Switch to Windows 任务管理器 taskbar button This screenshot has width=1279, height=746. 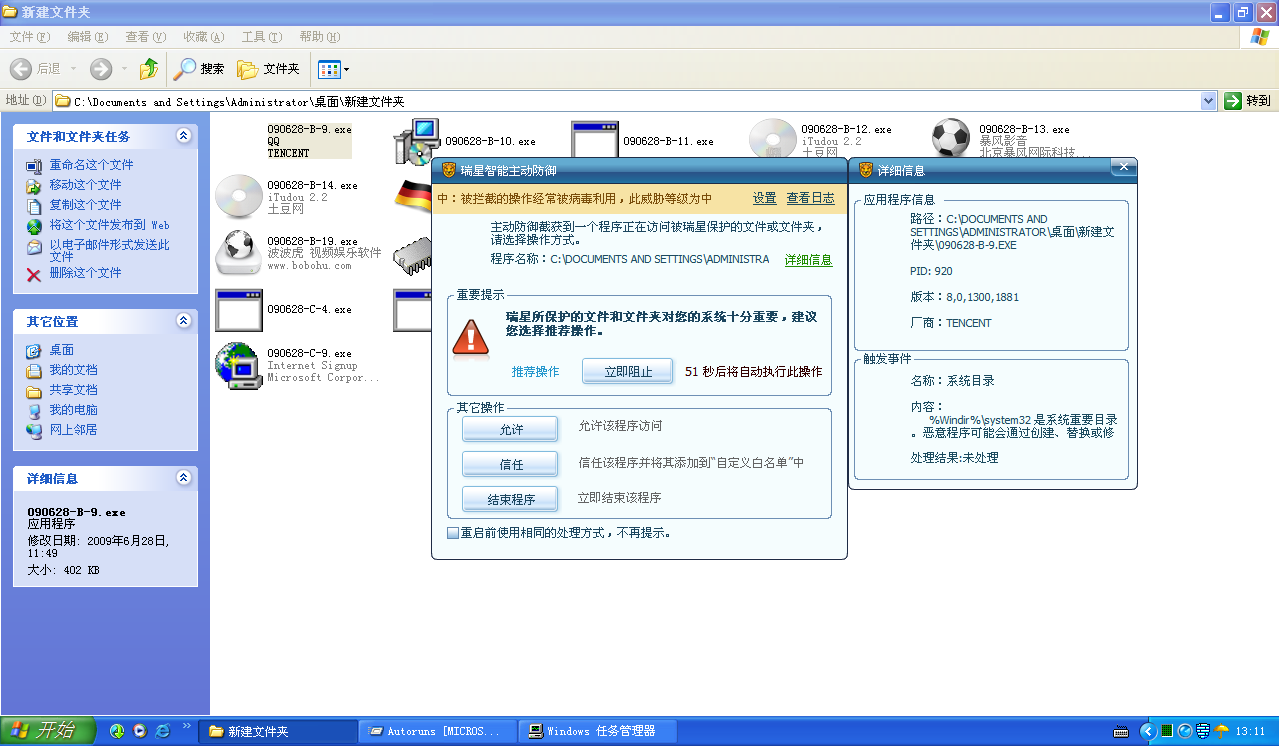coord(598,731)
